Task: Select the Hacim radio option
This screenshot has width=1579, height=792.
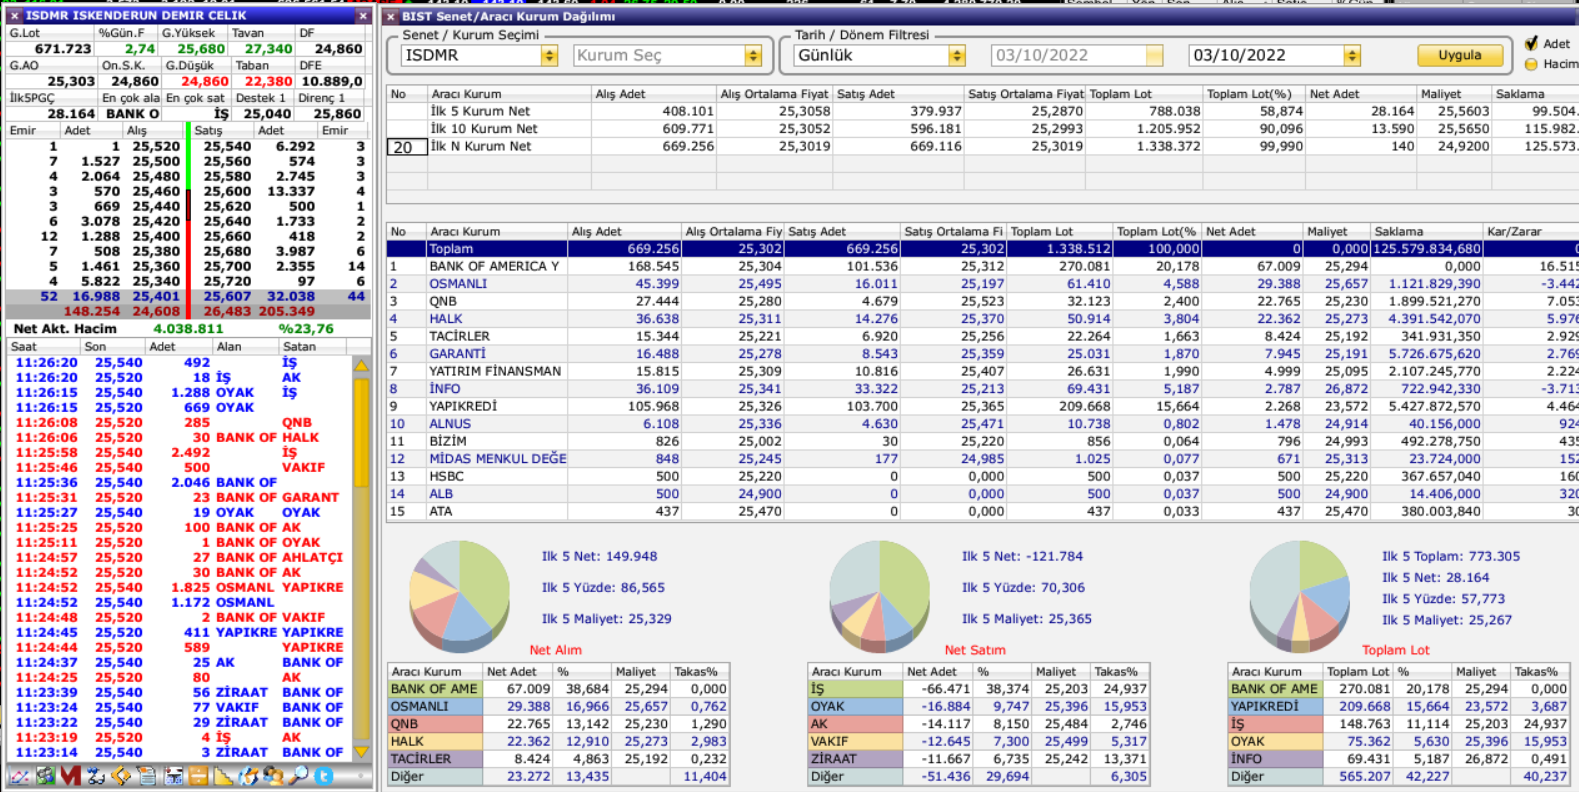Action: point(1531,64)
